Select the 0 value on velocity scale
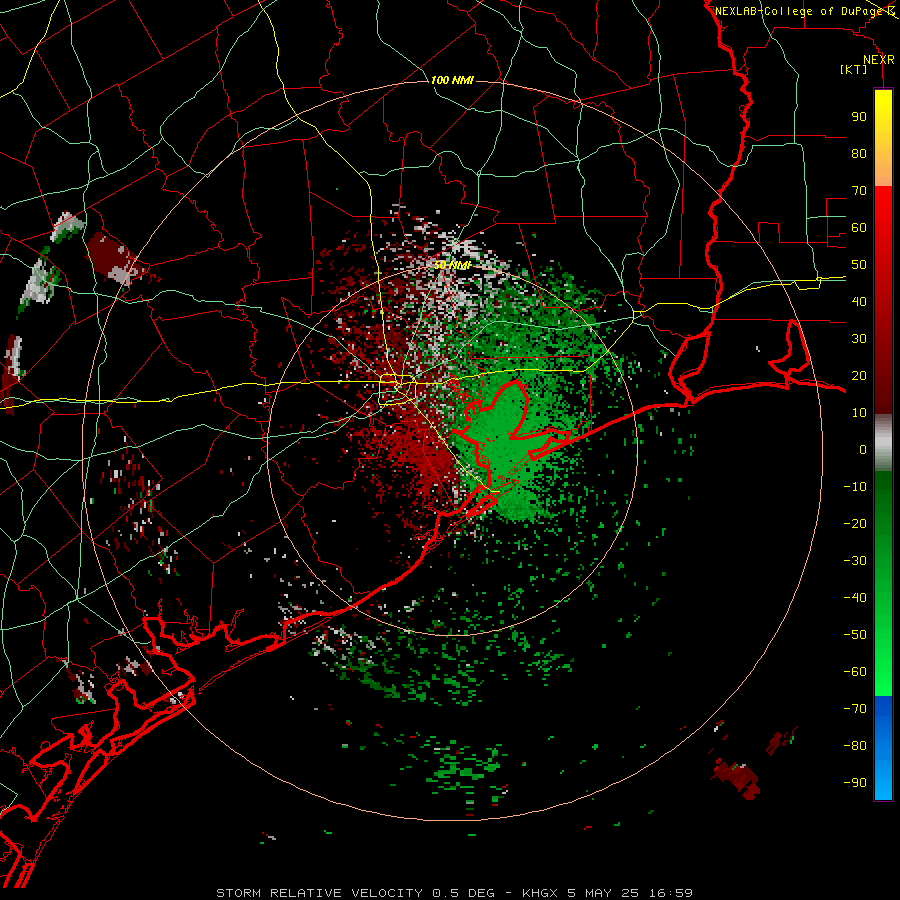 point(863,449)
